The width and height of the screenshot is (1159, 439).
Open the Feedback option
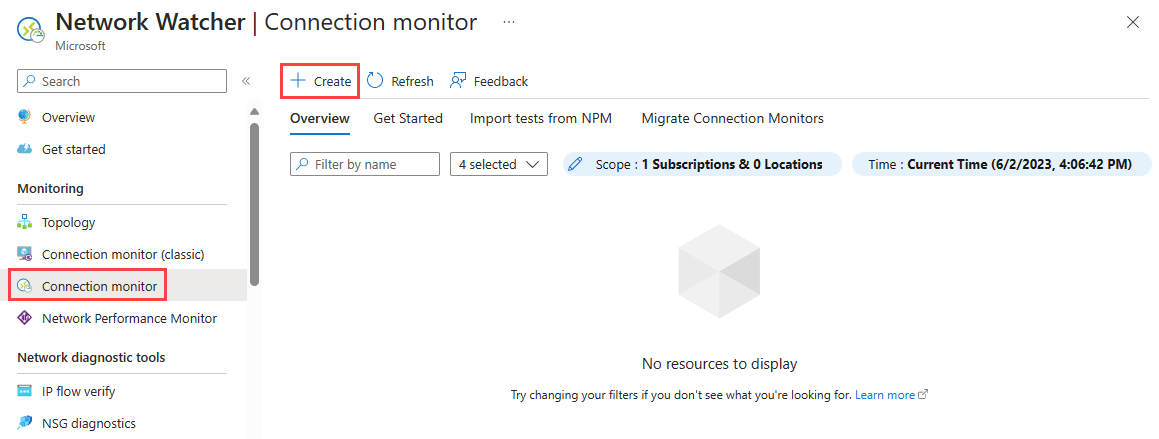[489, 81]
